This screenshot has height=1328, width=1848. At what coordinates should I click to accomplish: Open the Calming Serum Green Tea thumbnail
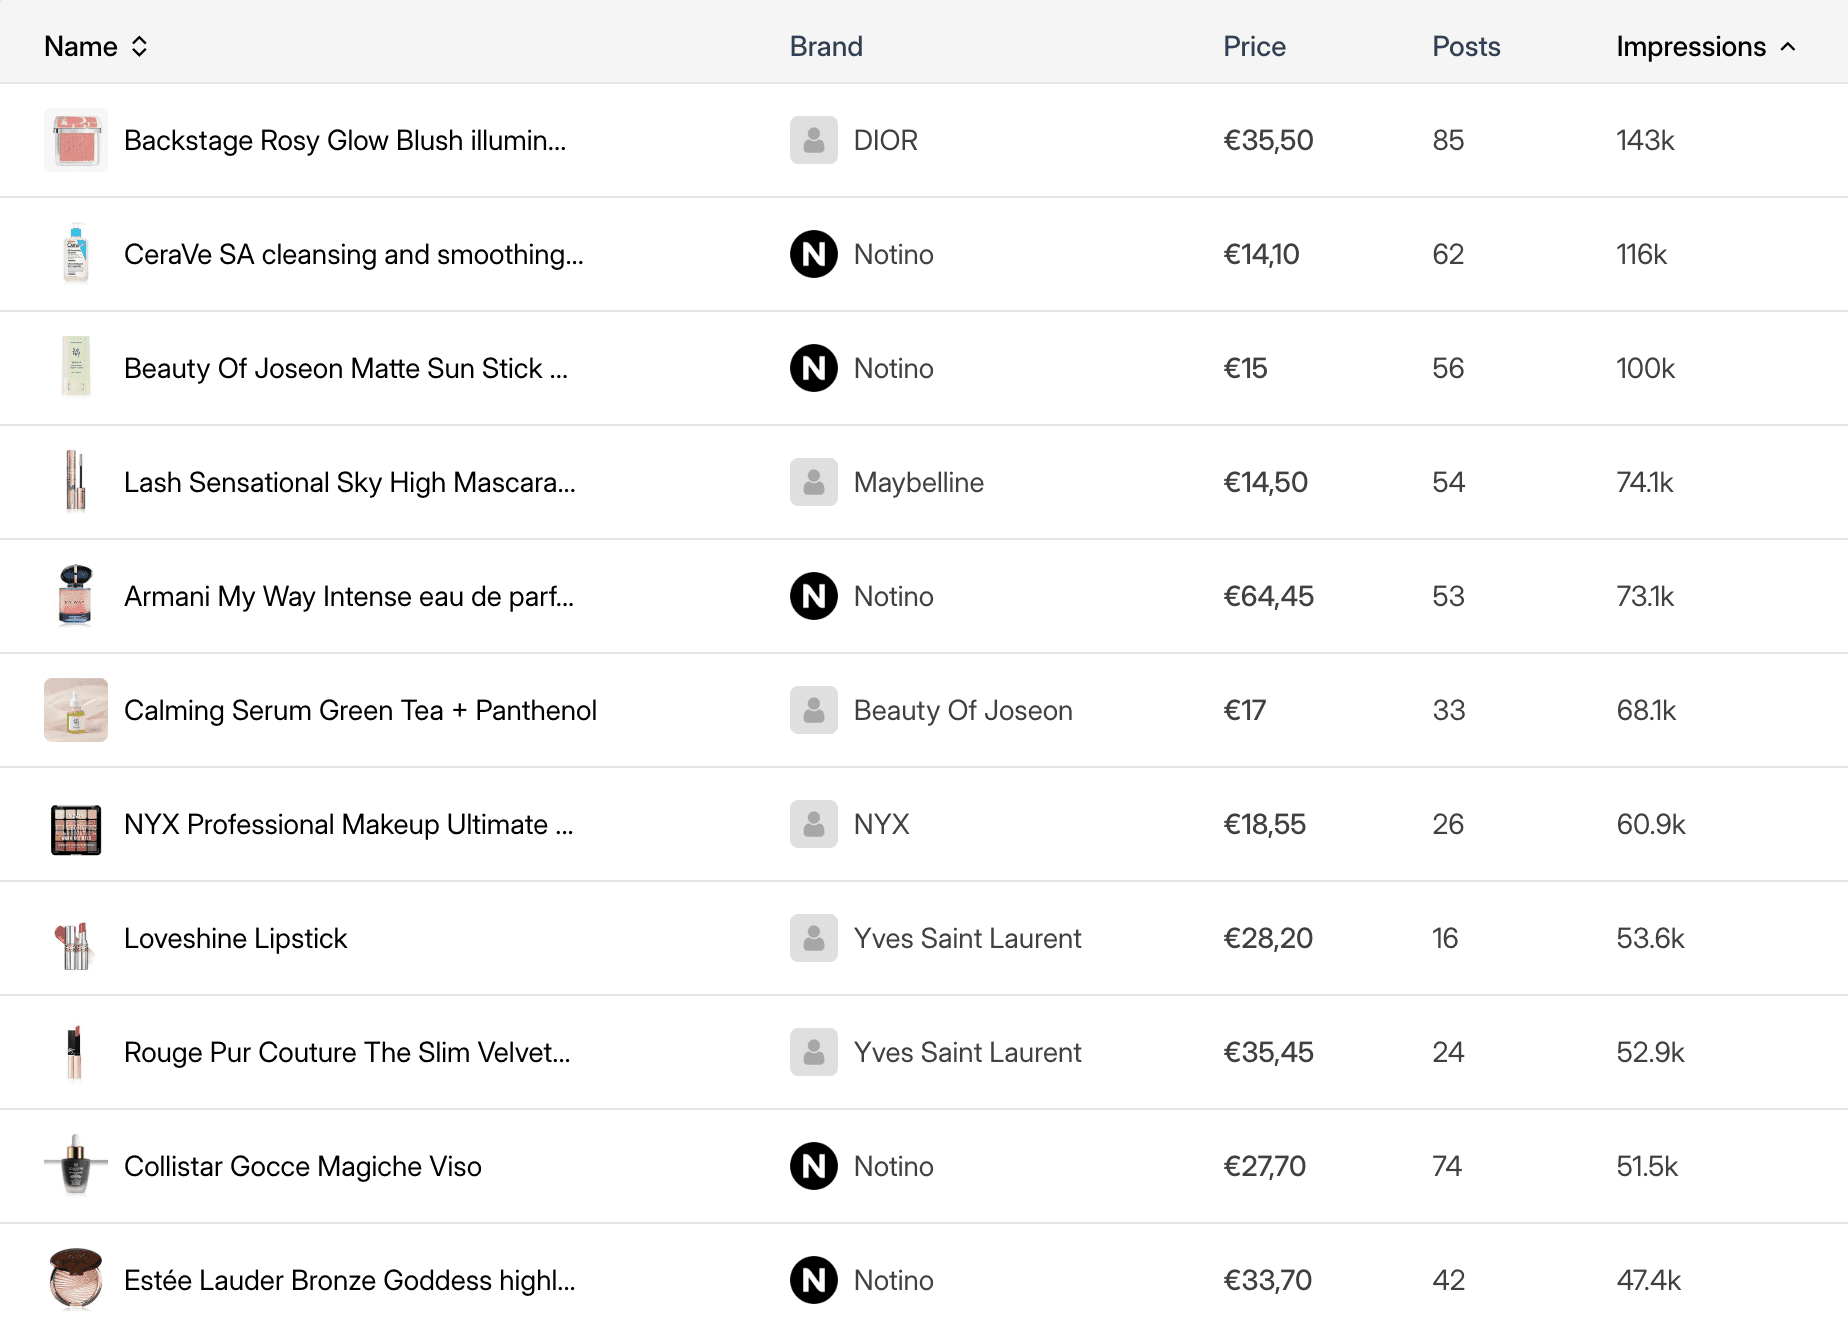click(x=76, y=710)
